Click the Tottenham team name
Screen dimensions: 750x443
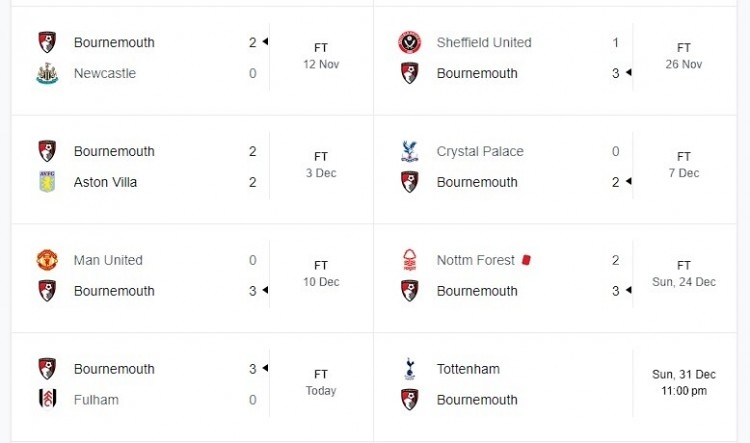468,369
